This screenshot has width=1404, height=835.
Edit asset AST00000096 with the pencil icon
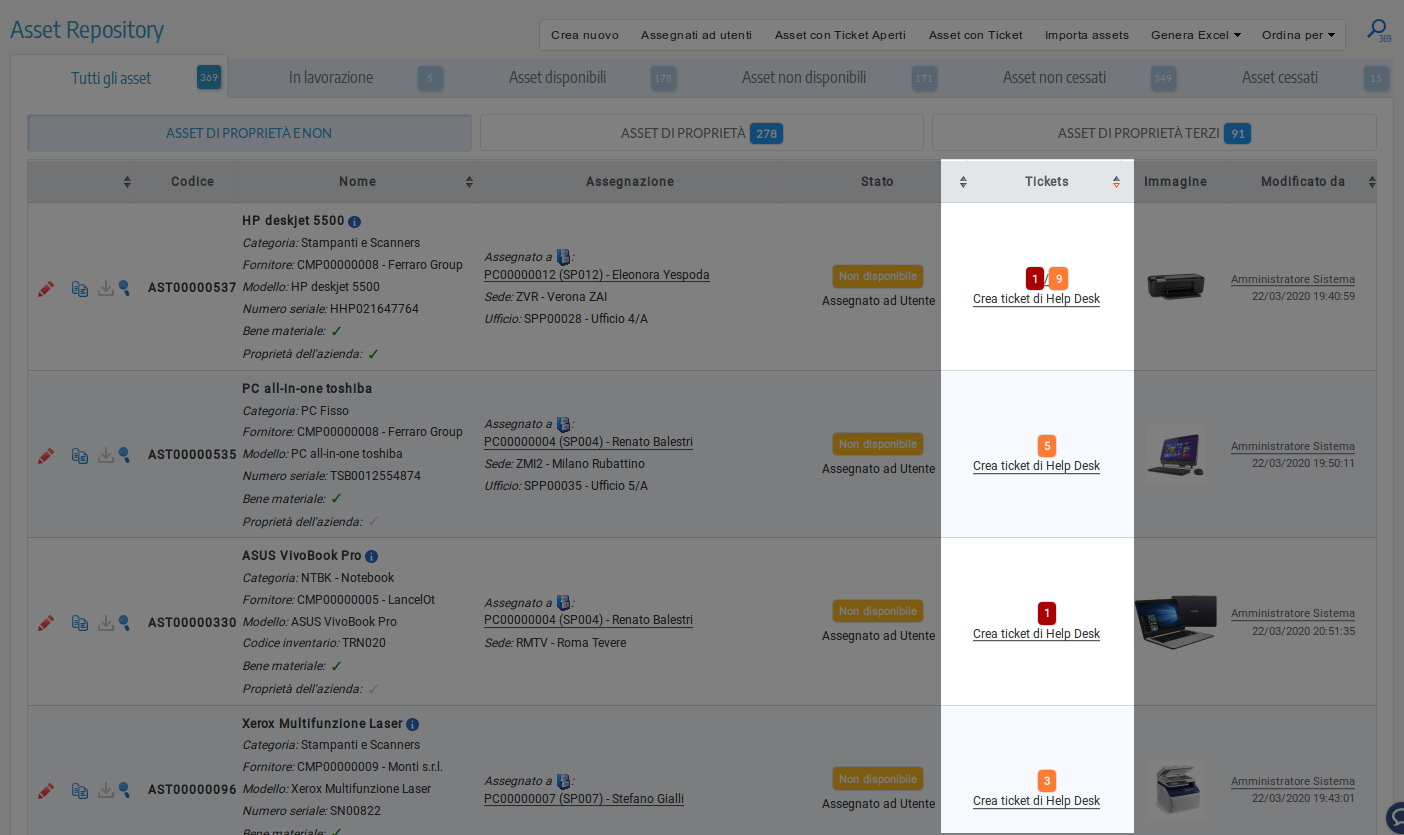coord(46,790)
